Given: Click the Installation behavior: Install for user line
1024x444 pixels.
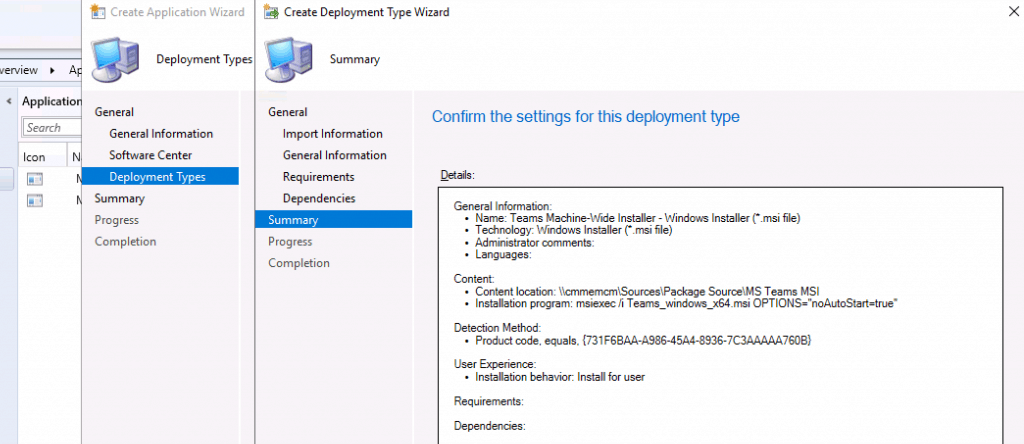Looking at the screenshot, I should tap(560, 377).
